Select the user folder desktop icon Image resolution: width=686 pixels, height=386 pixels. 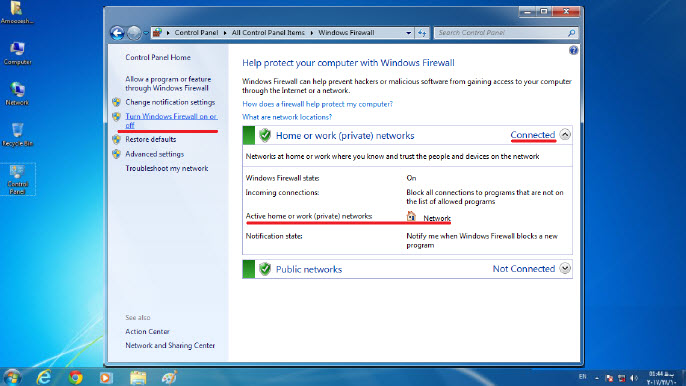click(x=17, y=12)
